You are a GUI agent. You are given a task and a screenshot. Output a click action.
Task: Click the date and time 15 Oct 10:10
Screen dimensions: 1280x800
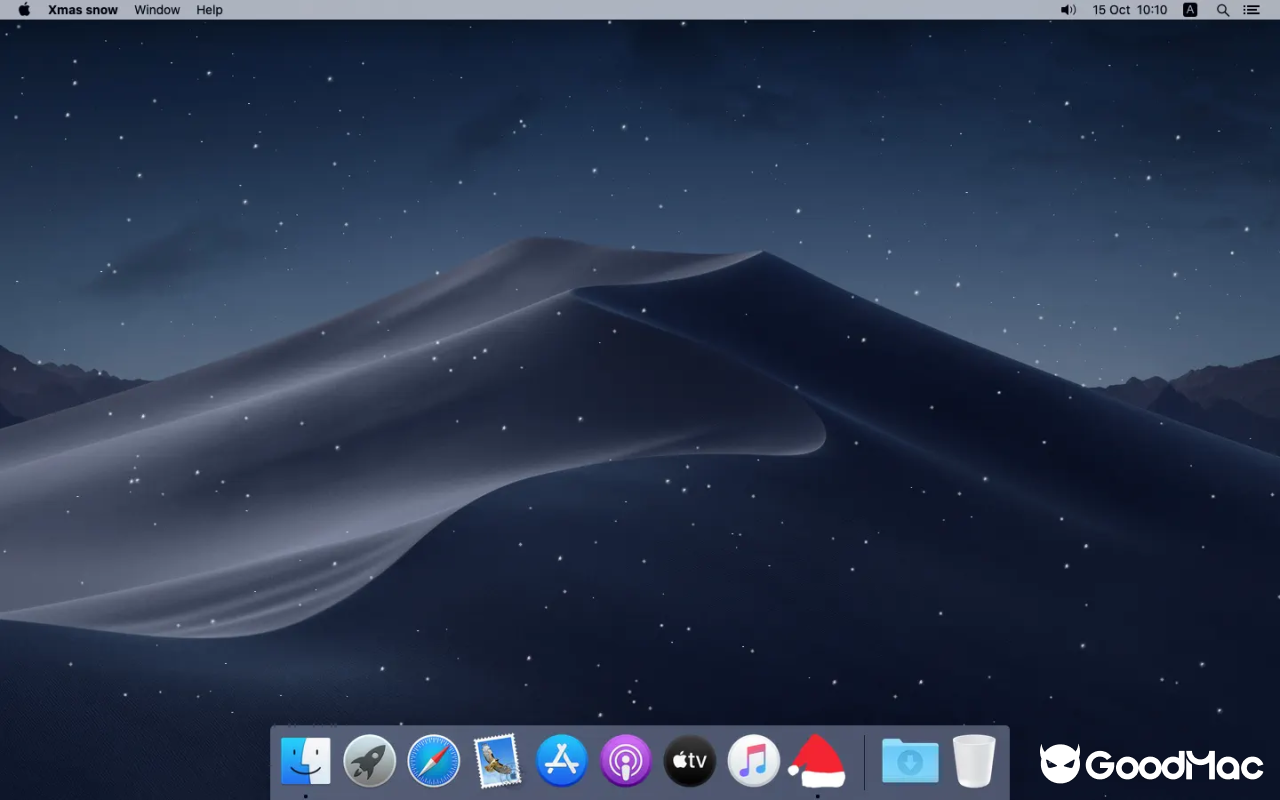click(x=1130, y=10)
